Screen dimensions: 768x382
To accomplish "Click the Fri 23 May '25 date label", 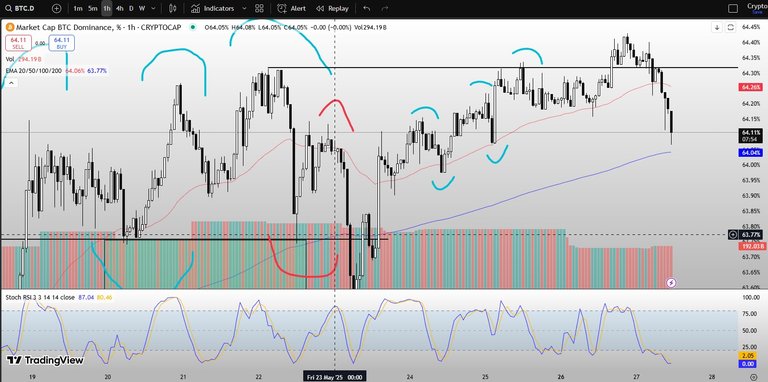I will tap(335, 377).
